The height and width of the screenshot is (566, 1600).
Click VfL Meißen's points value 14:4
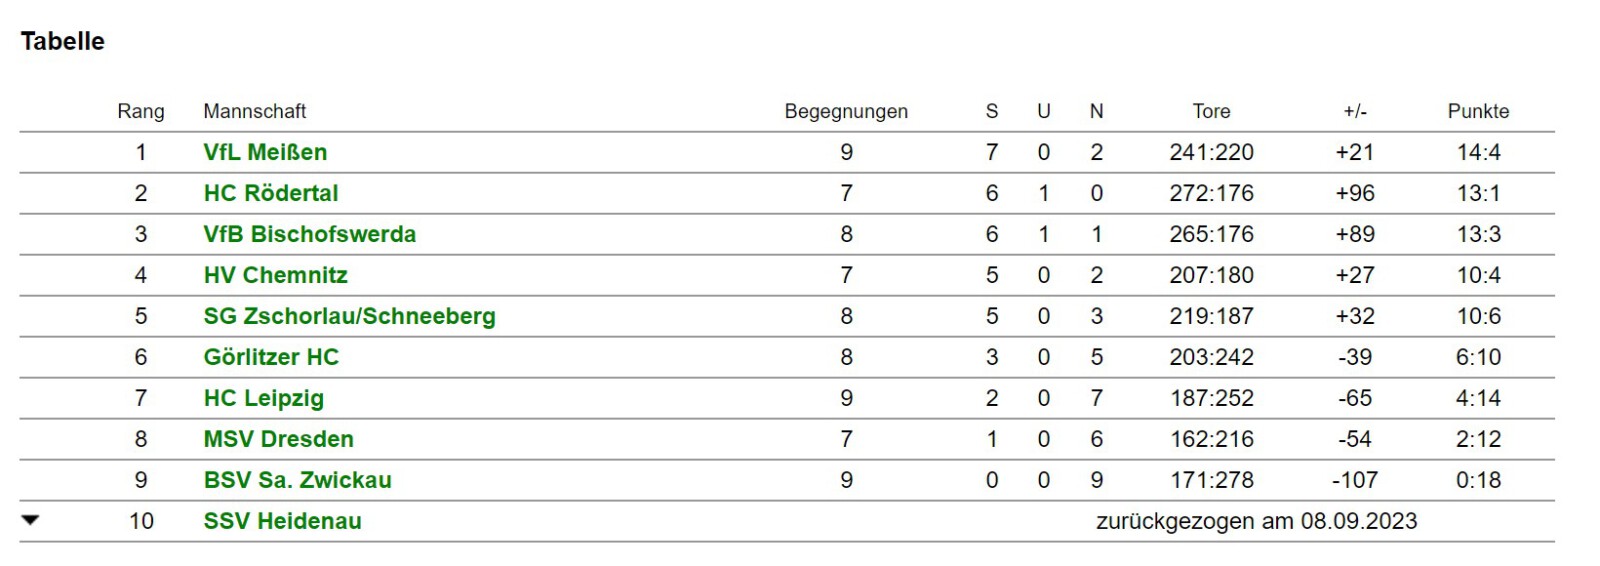(x=1478, y=152)
